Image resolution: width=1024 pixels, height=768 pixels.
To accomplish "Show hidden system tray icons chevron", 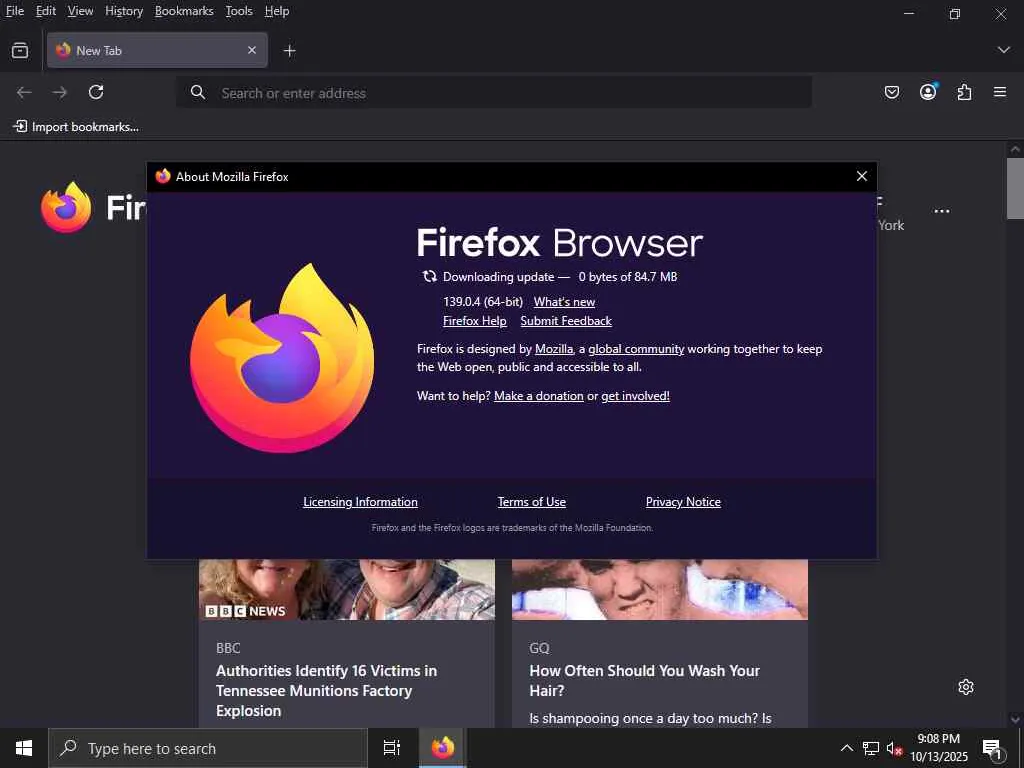I will coord(846,748).
